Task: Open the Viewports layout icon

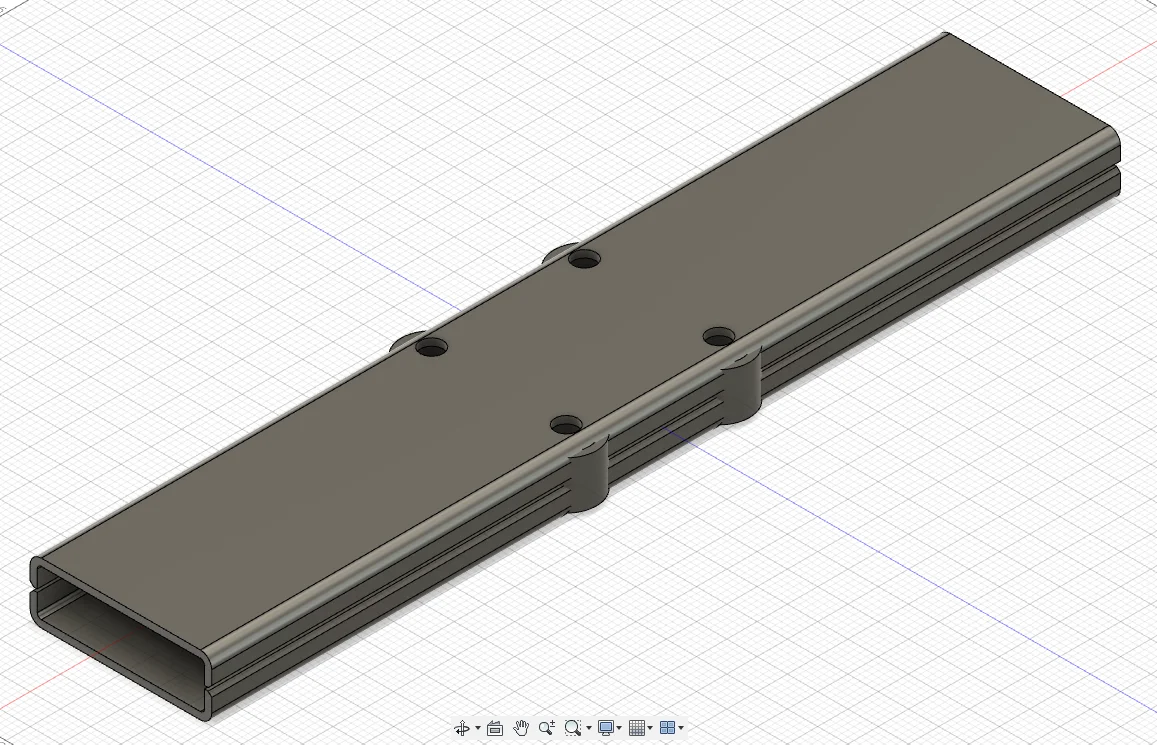Action: [668, 729]
